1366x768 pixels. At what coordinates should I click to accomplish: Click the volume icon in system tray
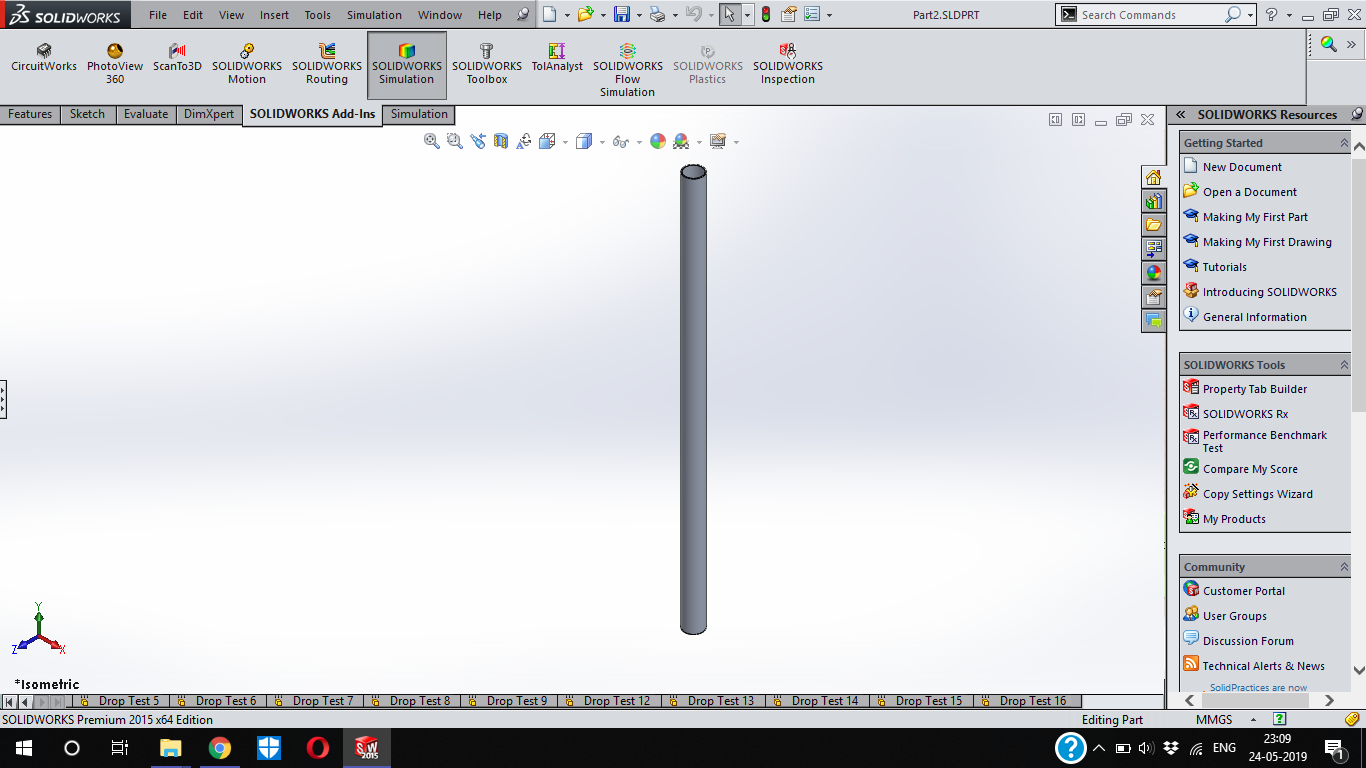(1145, 748)
